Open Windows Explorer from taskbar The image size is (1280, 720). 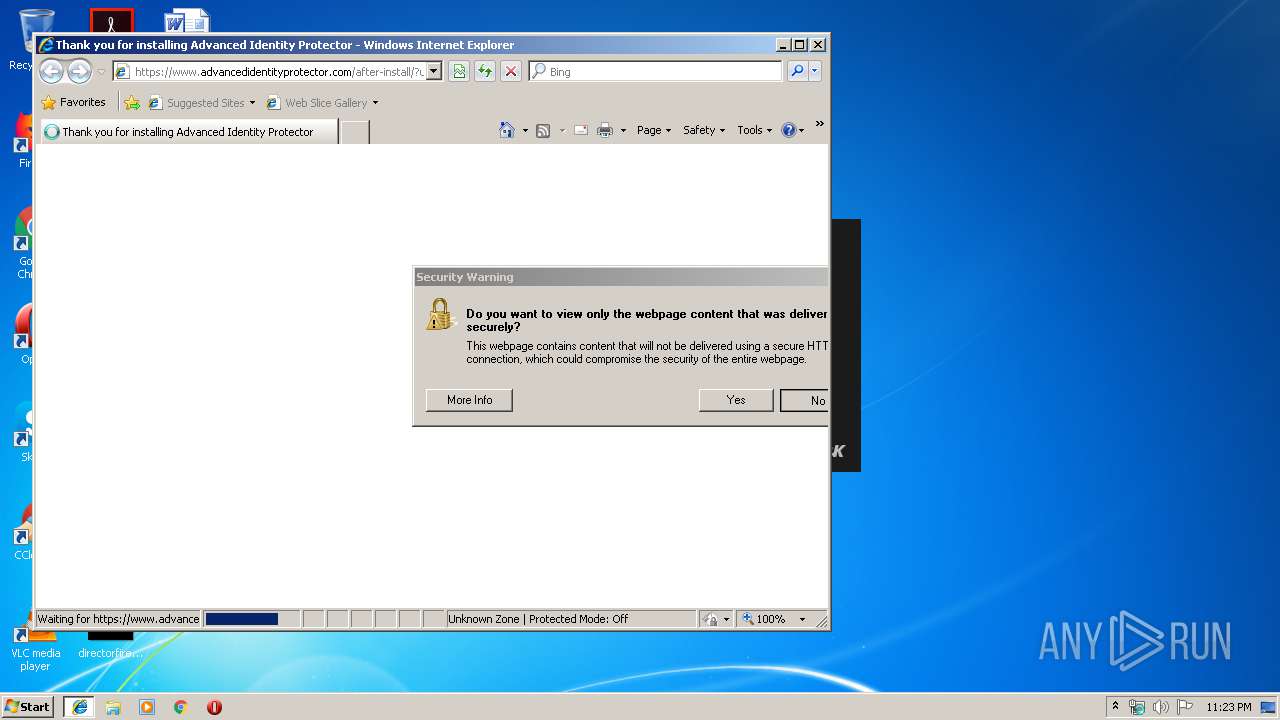tap(113, 707)
